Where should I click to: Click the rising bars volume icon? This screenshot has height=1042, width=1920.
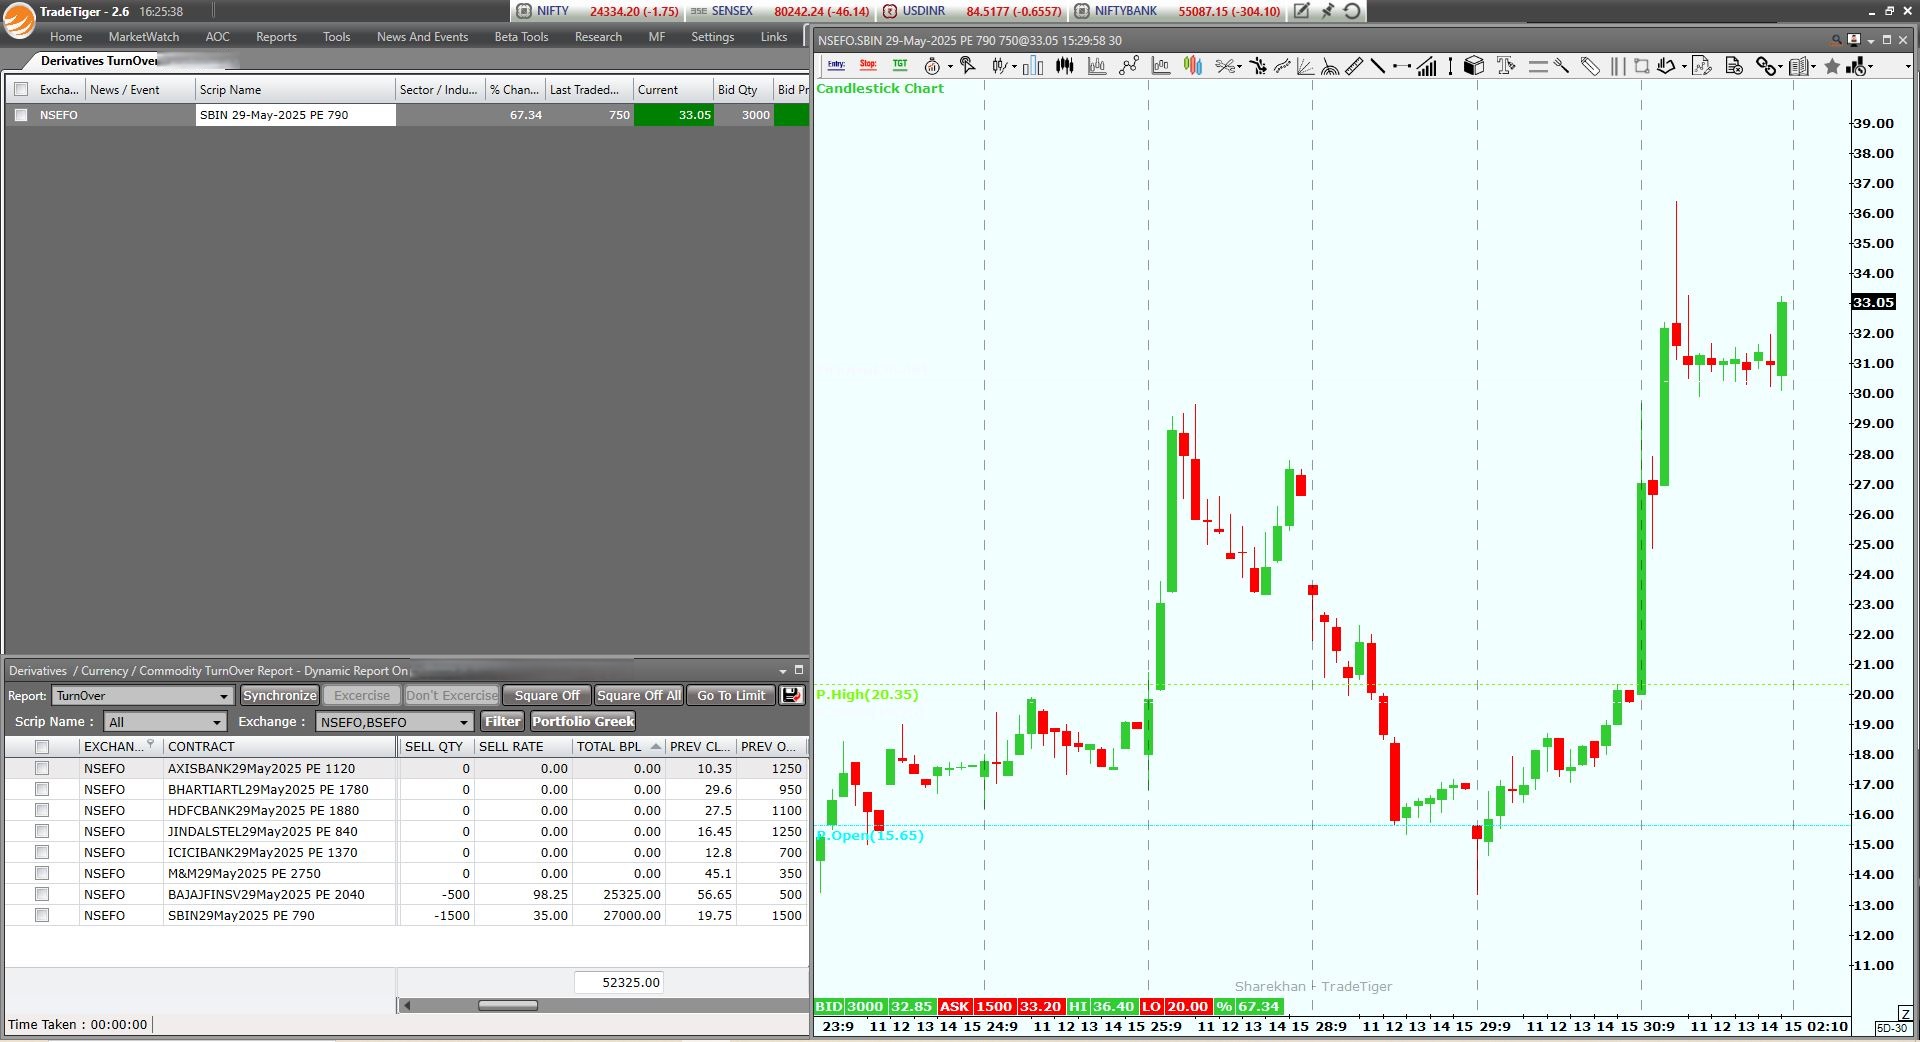(x=1427, y=66)
